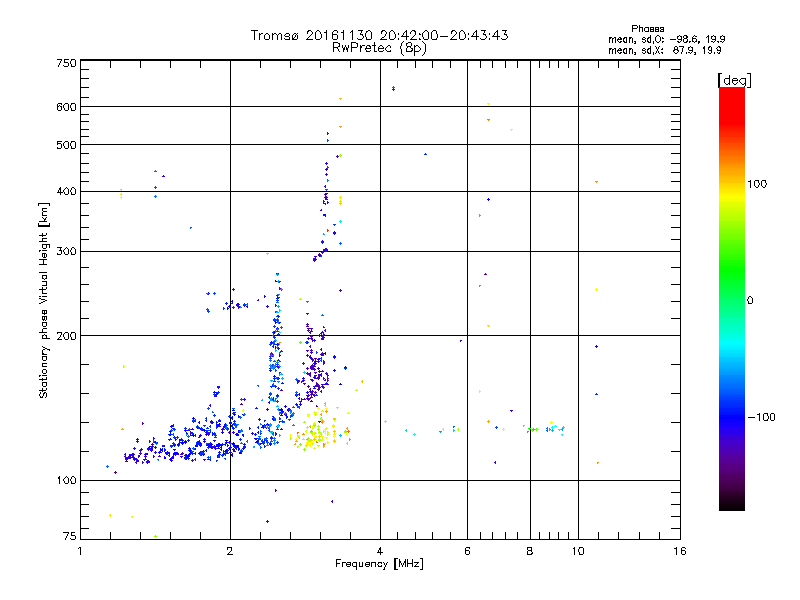Click the y-axis label "Stationary phase Virtual Height [km]"
The width and height of the screenshot is (800, 600).
[x=43, y=301]
